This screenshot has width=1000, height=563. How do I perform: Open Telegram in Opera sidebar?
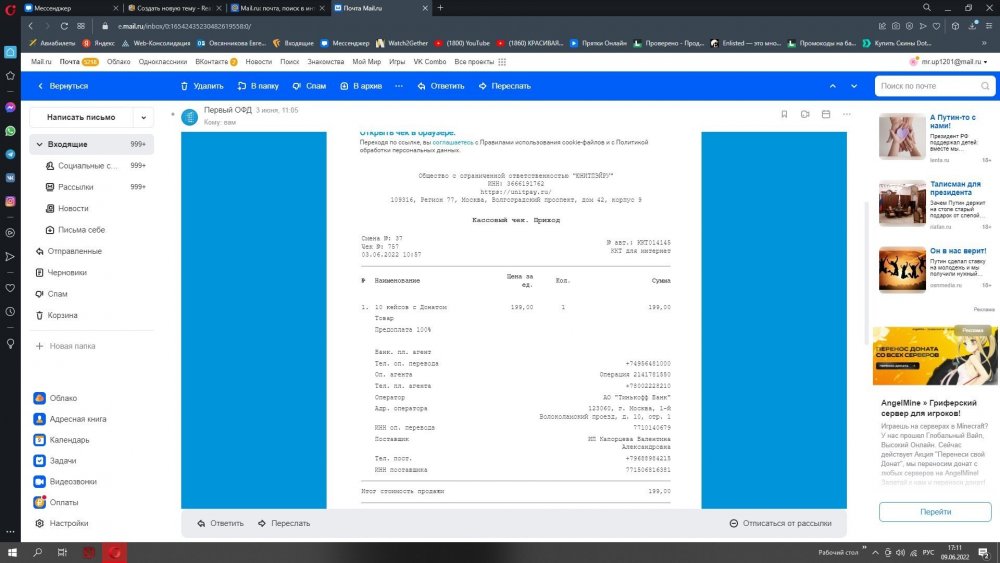click(10, 154)
